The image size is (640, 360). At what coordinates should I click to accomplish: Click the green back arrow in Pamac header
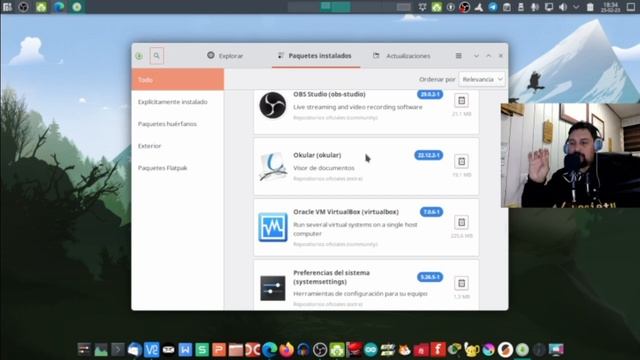(139, 56)
